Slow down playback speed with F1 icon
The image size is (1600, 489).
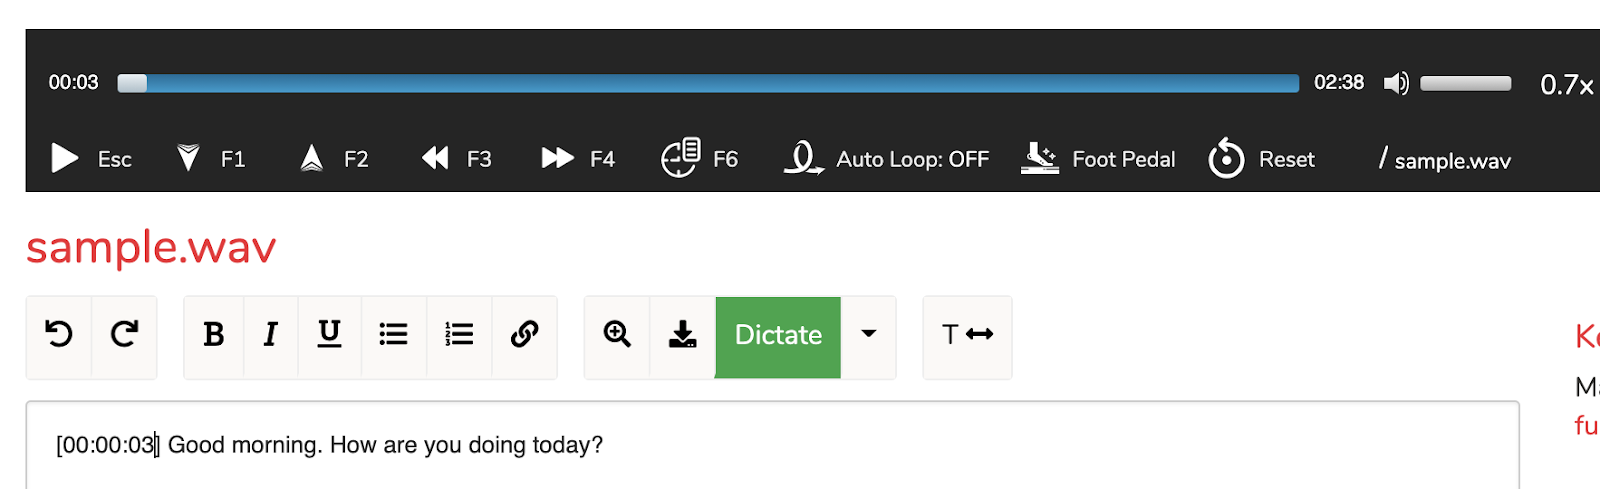coord(188,158)
